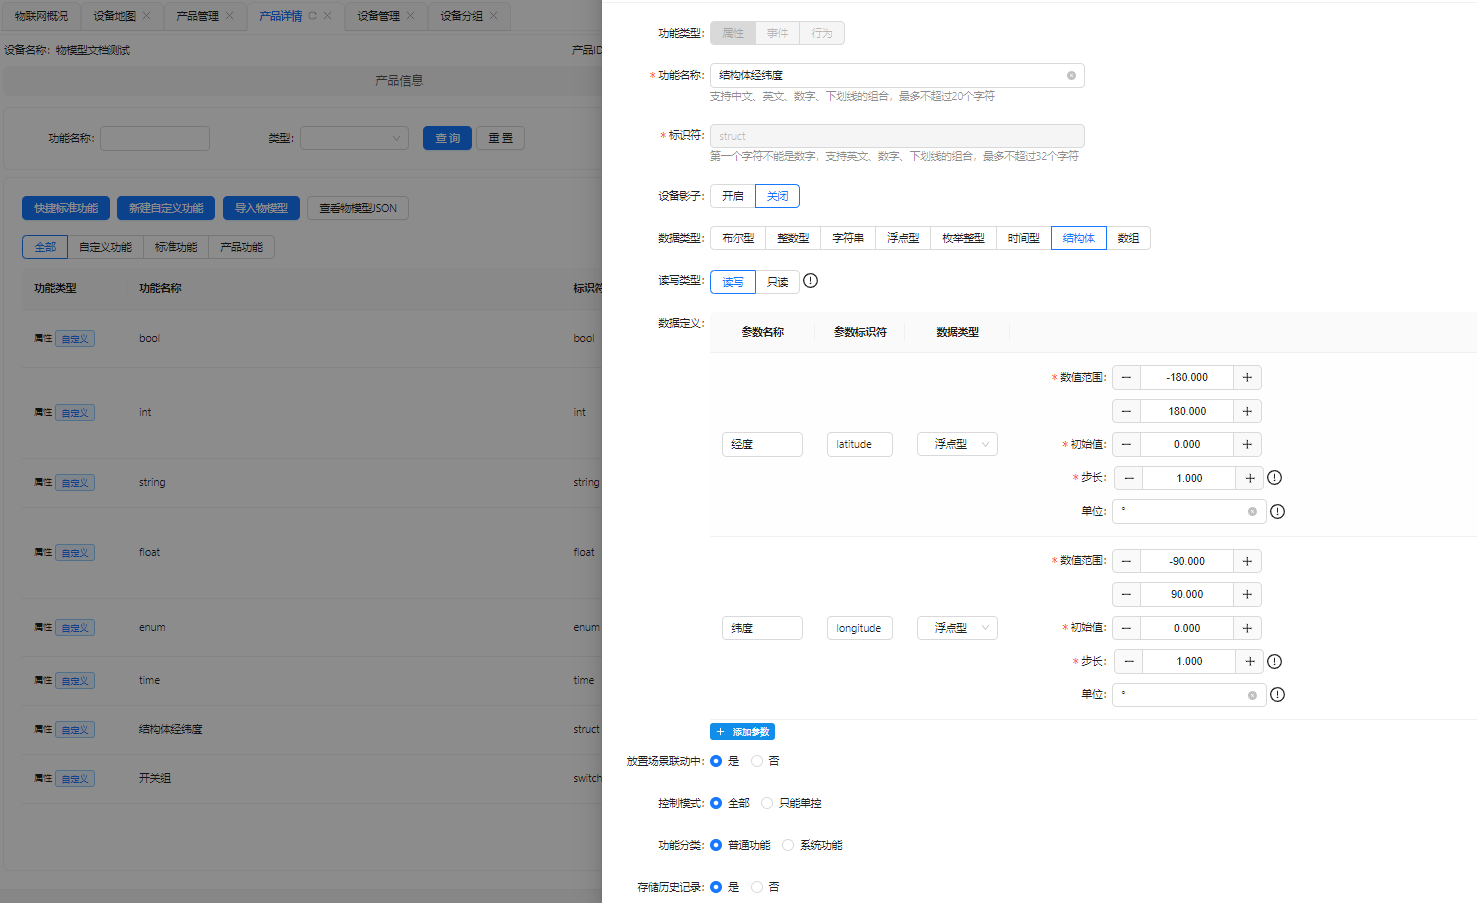Expand the 纬度 data type 浮点型 dropdown
Screen dimensions: 1477x903
tap(957, 628)
